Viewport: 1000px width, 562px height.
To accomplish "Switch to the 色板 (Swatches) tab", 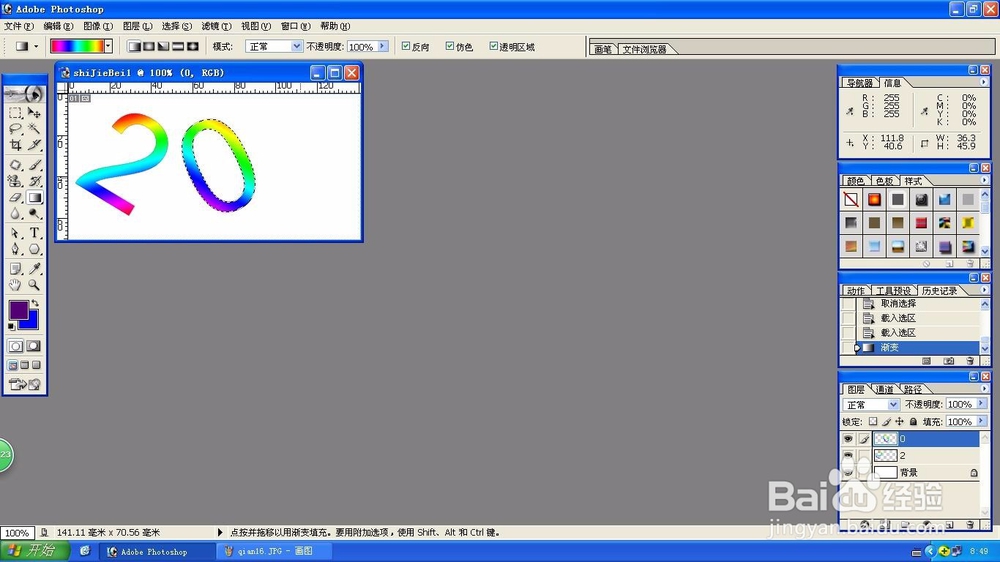I will 884,181.
